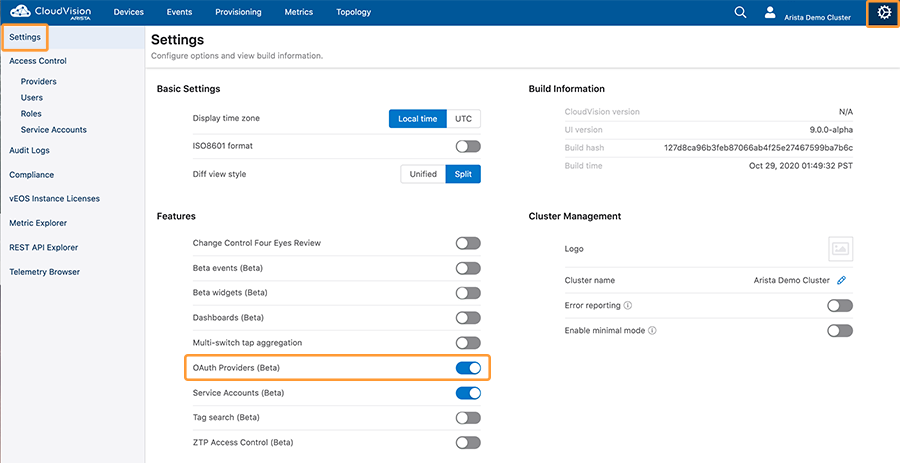This screenshot has height=463, width=900.
Task: Open Roles under Access Control
Action: coord(31,114)
